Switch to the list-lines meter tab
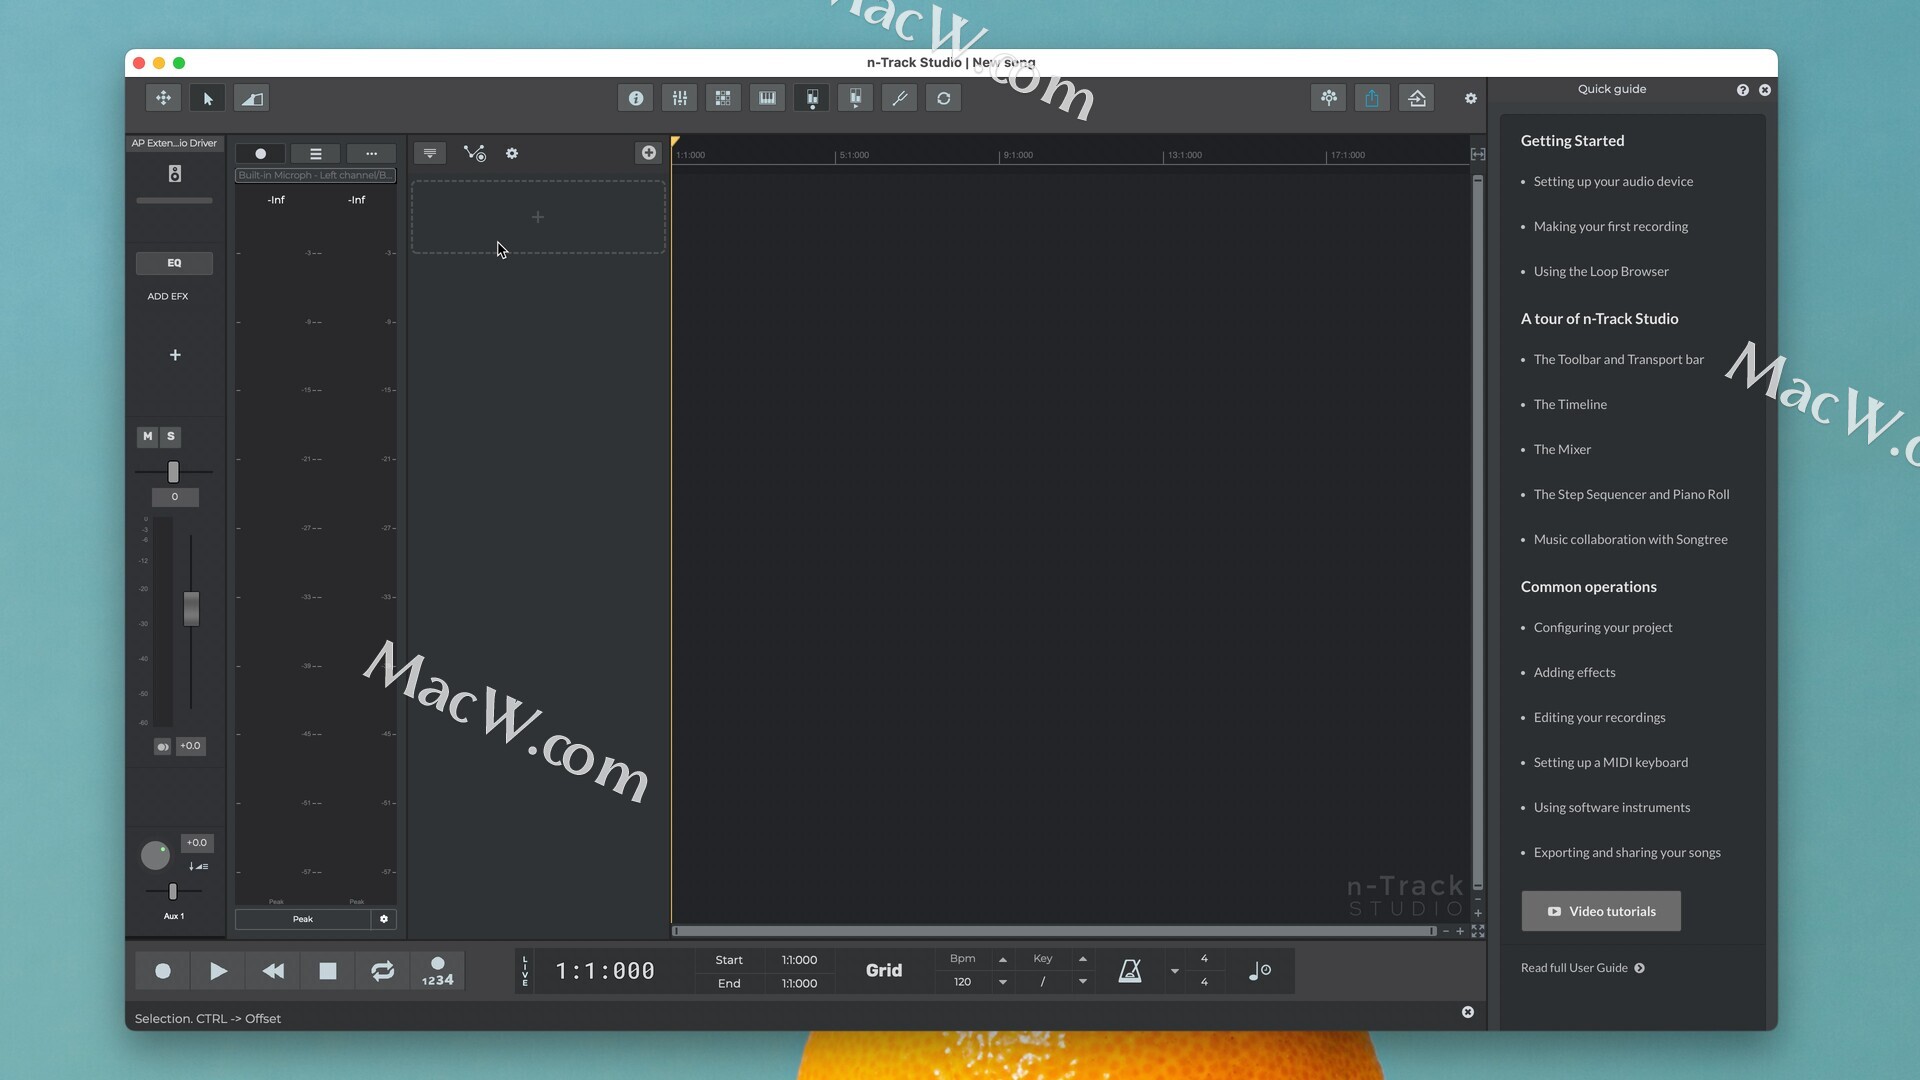The image size is (1920, 1080). [x=316, y=154]
